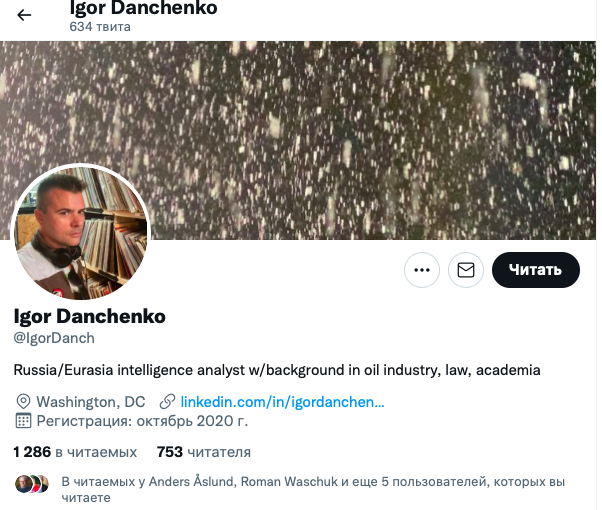Click the location pin icon
Screen dimensions: 602x510
(x=23, y=402)
